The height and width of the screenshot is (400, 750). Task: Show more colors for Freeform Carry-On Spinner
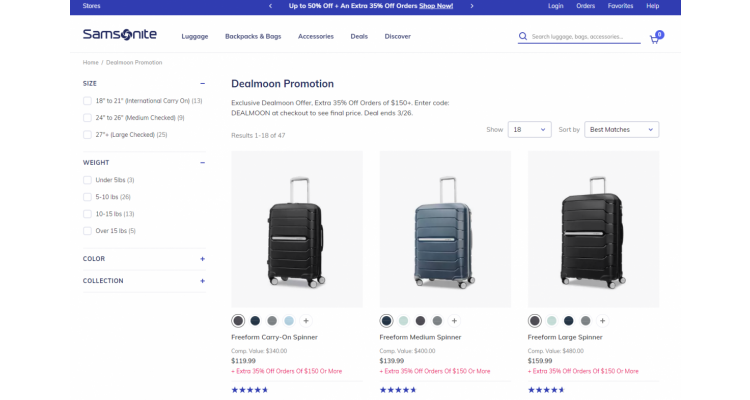click(x=306, y=321)
